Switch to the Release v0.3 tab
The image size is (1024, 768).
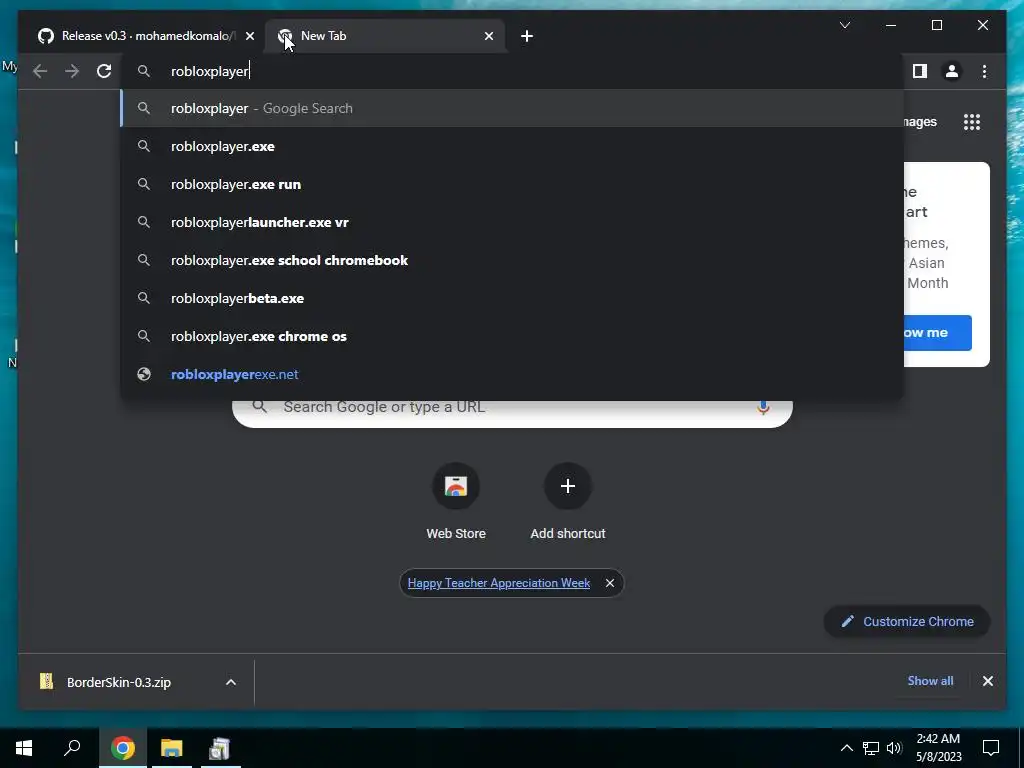147,36
